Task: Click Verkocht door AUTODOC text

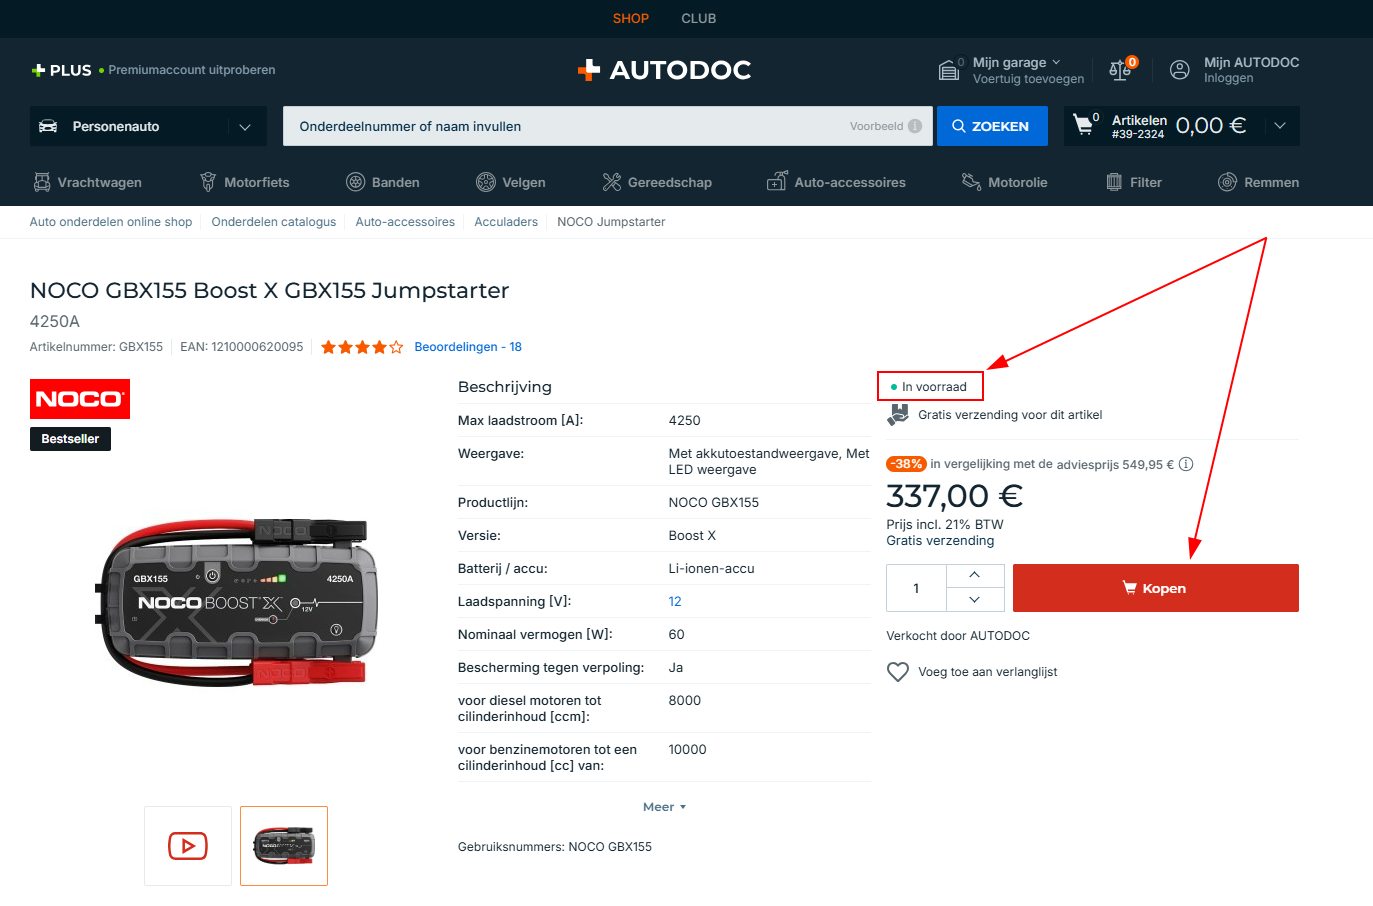Action: pos(958,636)
